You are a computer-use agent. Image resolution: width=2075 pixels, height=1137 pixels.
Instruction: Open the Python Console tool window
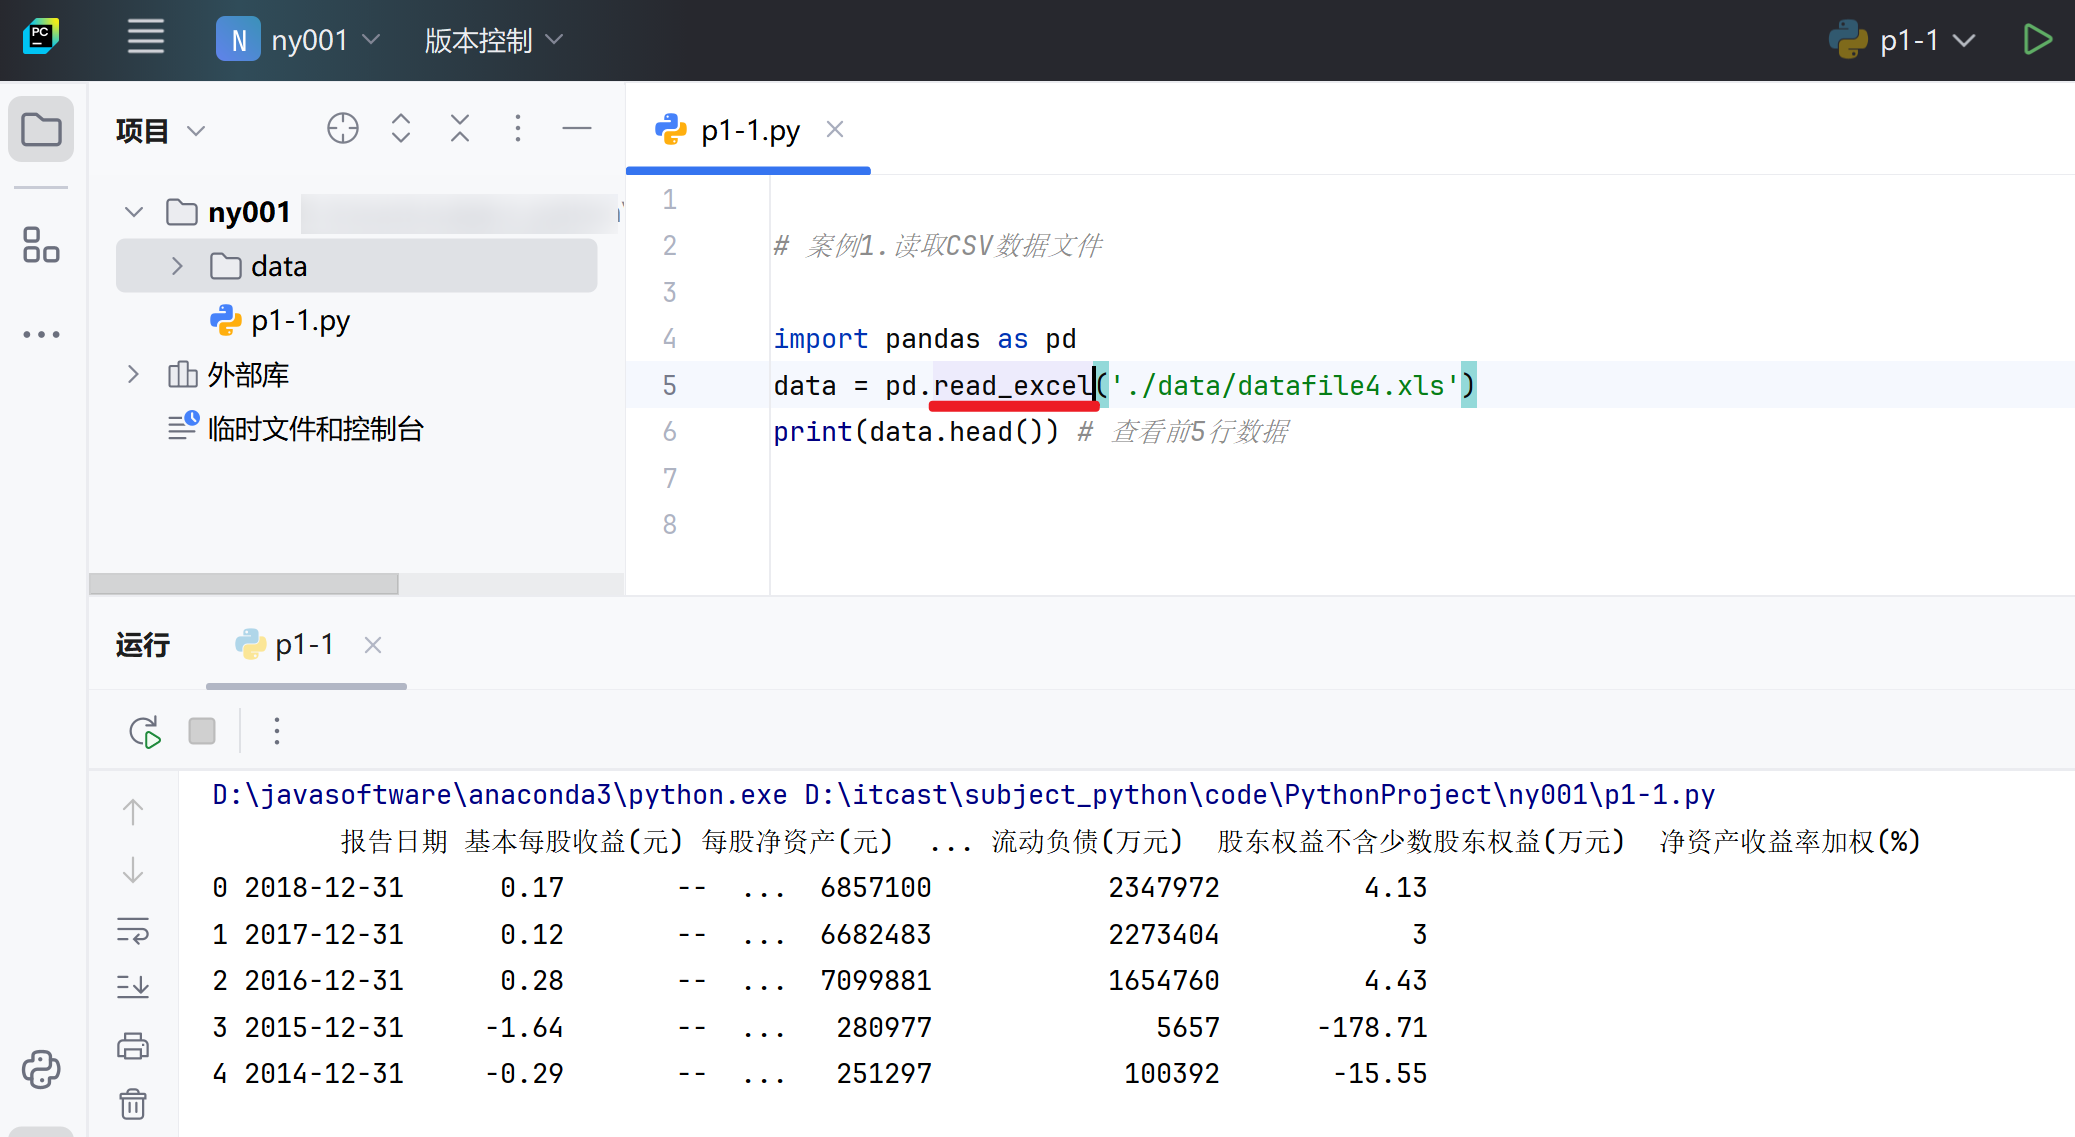pyautogui.click(x=41, y=1069)
